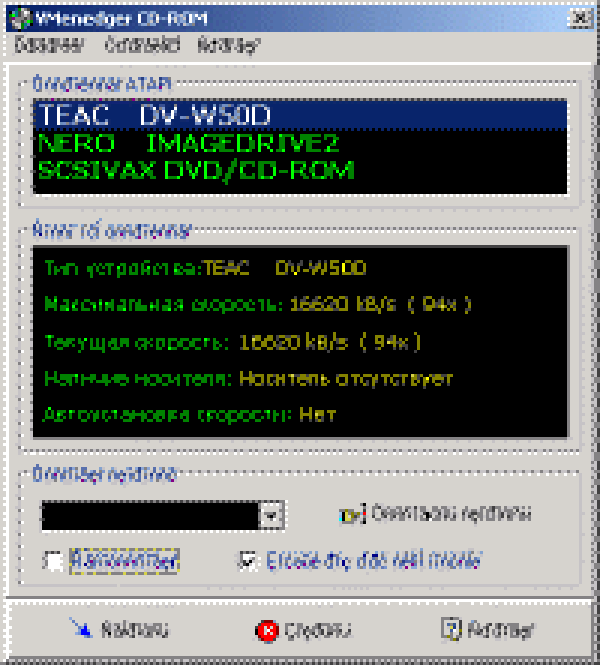Click the VMeneger app icon in title bar

pos(20,19)
